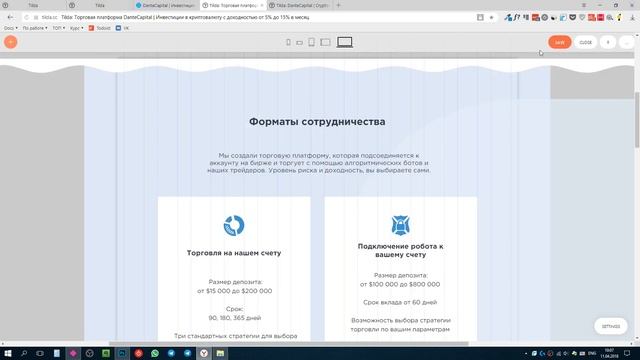Click the question mark help button
640x360 pixels.
click(608, 42)
